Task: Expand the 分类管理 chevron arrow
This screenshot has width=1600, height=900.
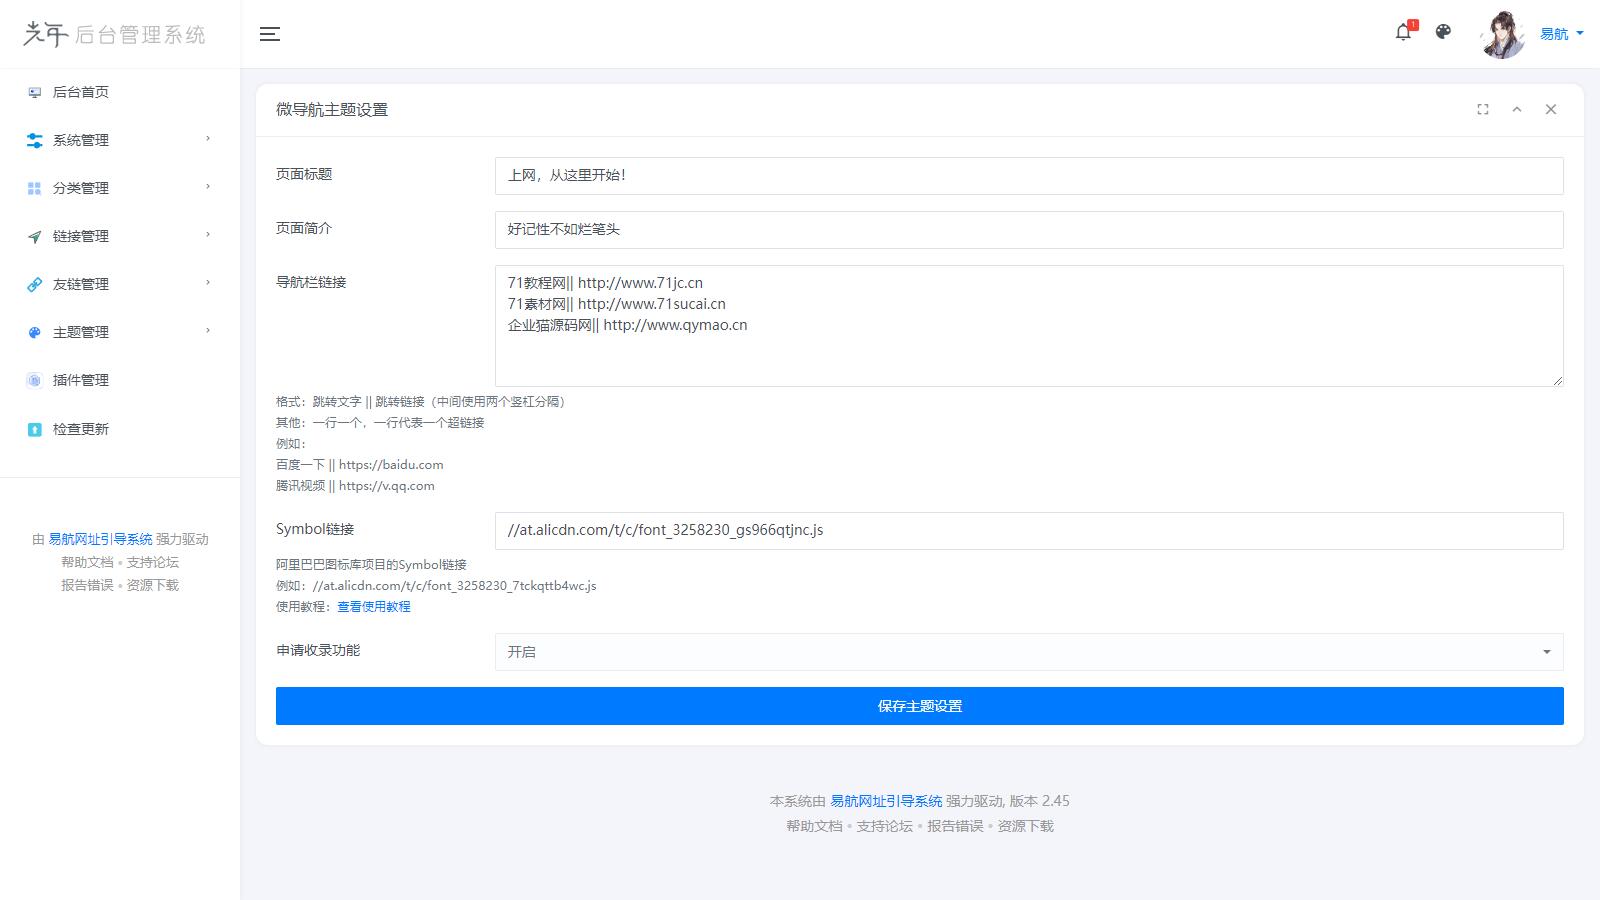Action: [208, 187]
